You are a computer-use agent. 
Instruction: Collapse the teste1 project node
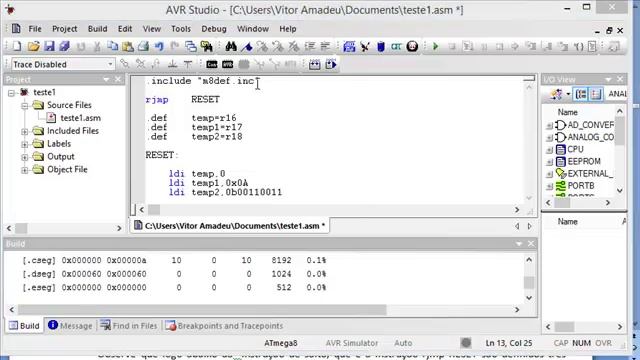(11, 93)
